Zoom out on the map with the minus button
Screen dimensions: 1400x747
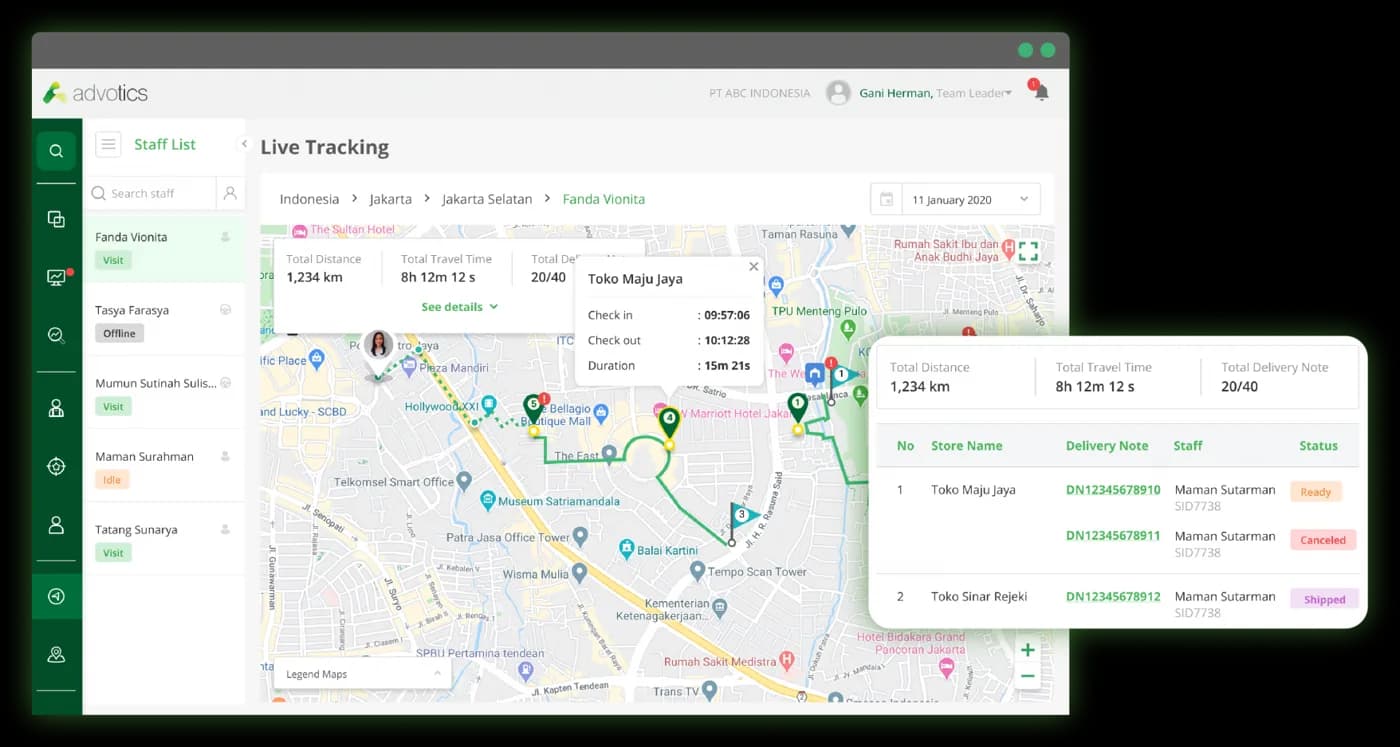(x=1027, y=677)
